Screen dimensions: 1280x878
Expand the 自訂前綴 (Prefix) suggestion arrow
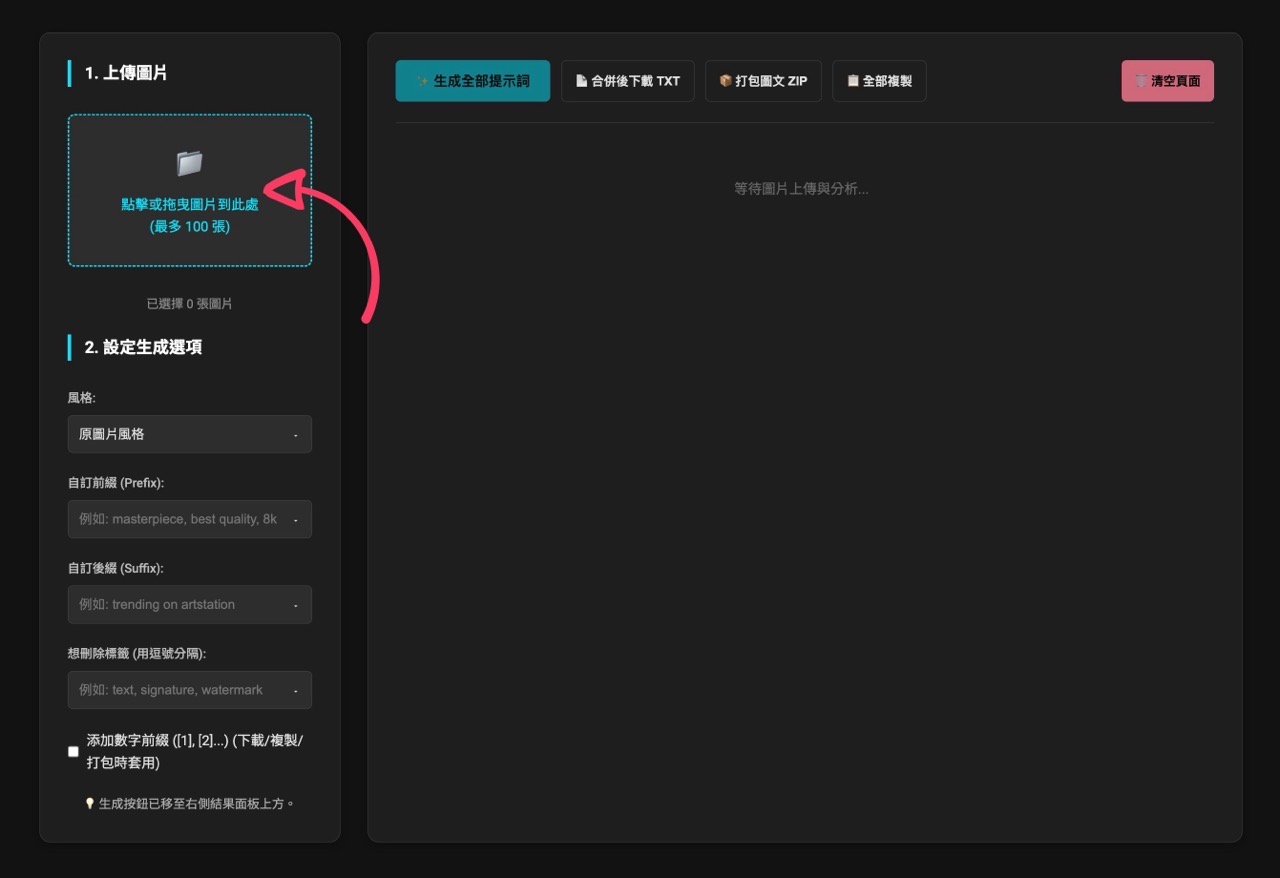295,520
